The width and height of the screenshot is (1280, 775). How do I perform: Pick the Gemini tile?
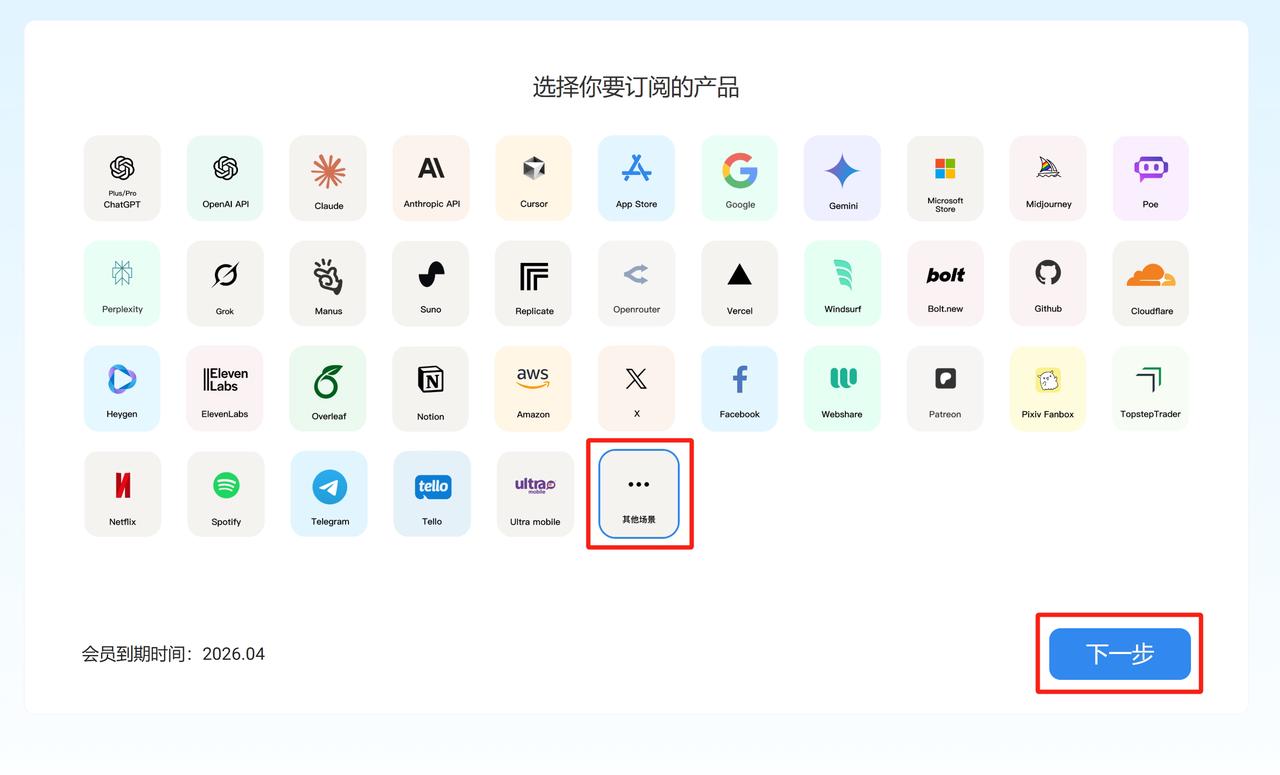click(x=842, y=178)
